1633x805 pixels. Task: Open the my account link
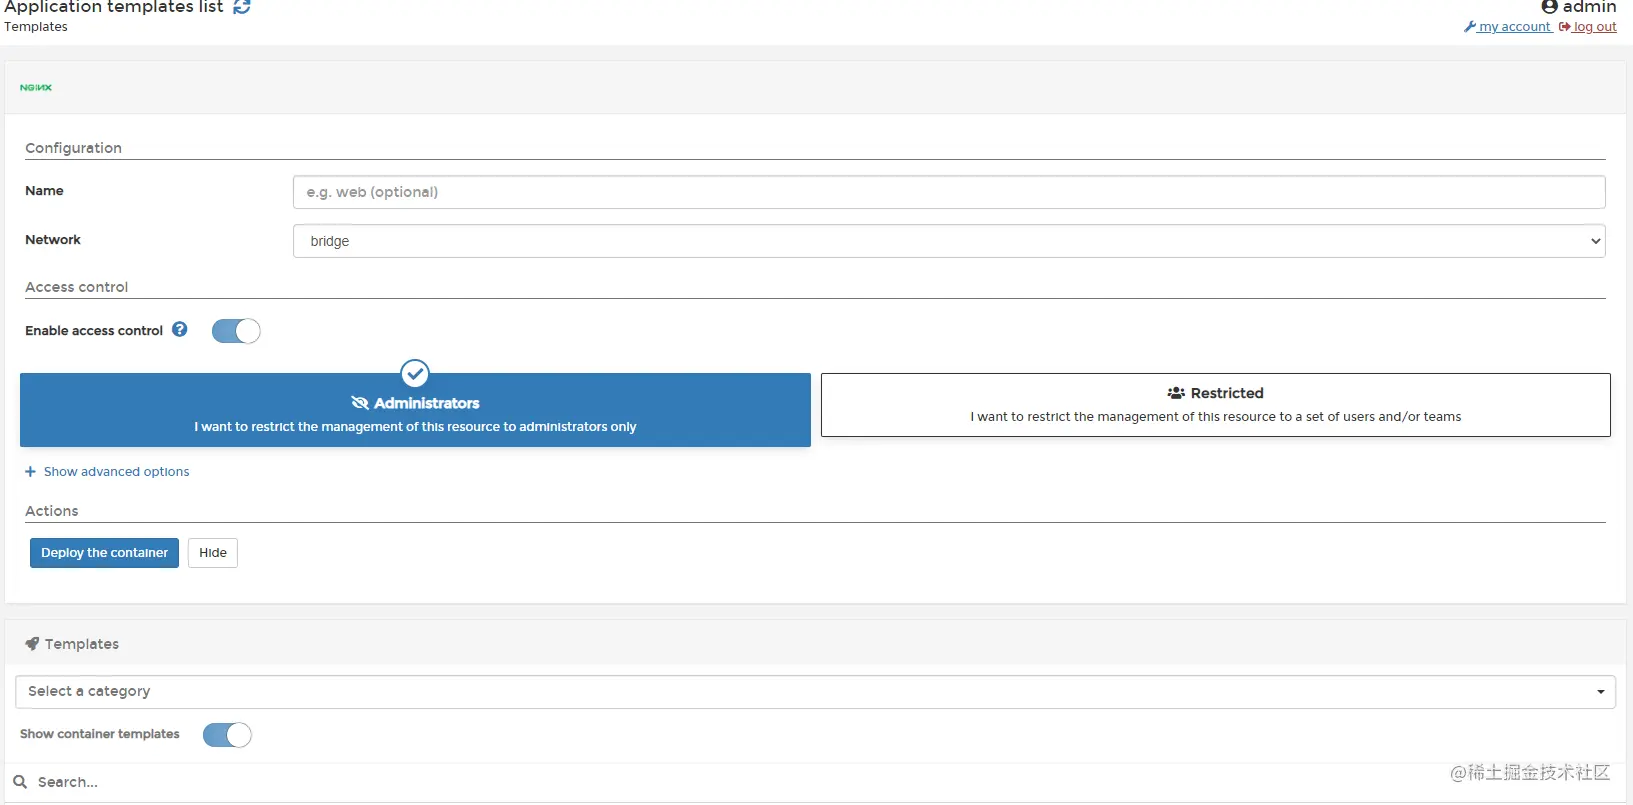click(1508, 27)
